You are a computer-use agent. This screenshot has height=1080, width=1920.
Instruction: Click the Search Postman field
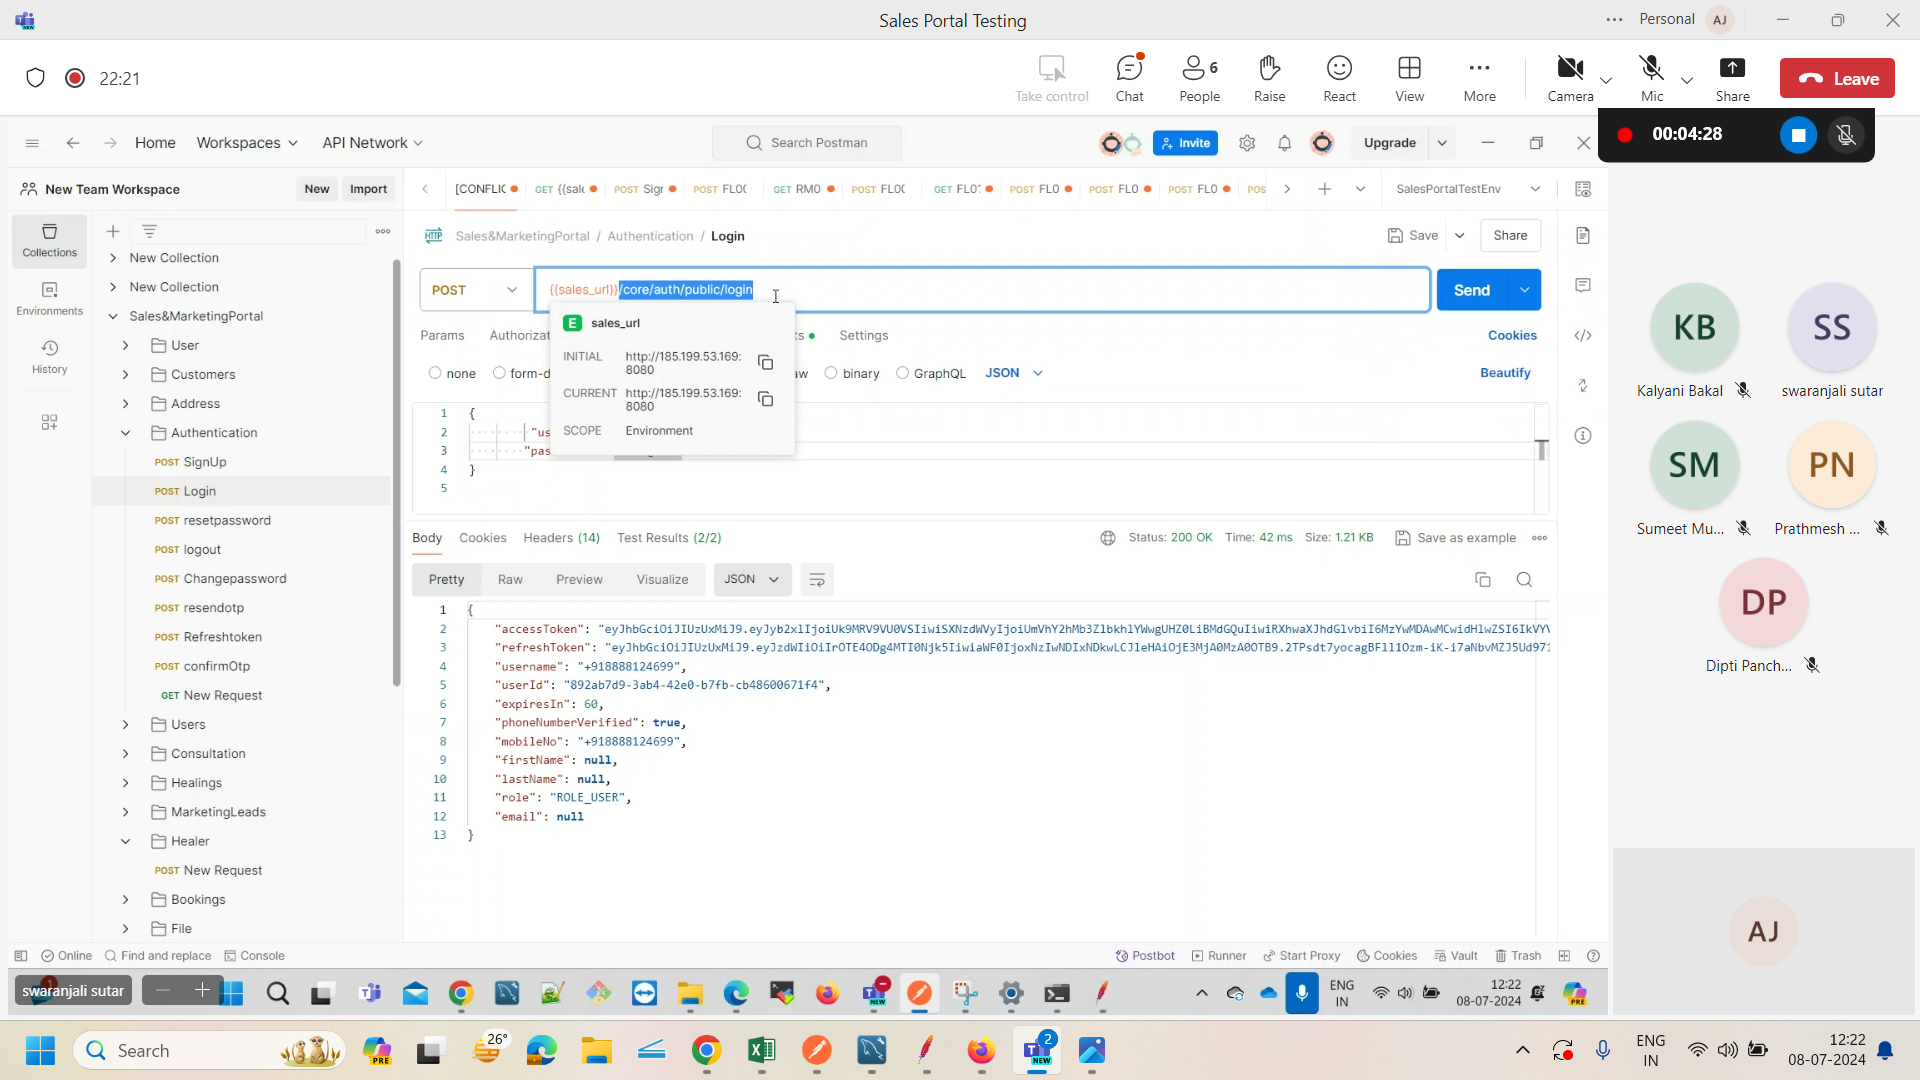(x=806, y=143)
